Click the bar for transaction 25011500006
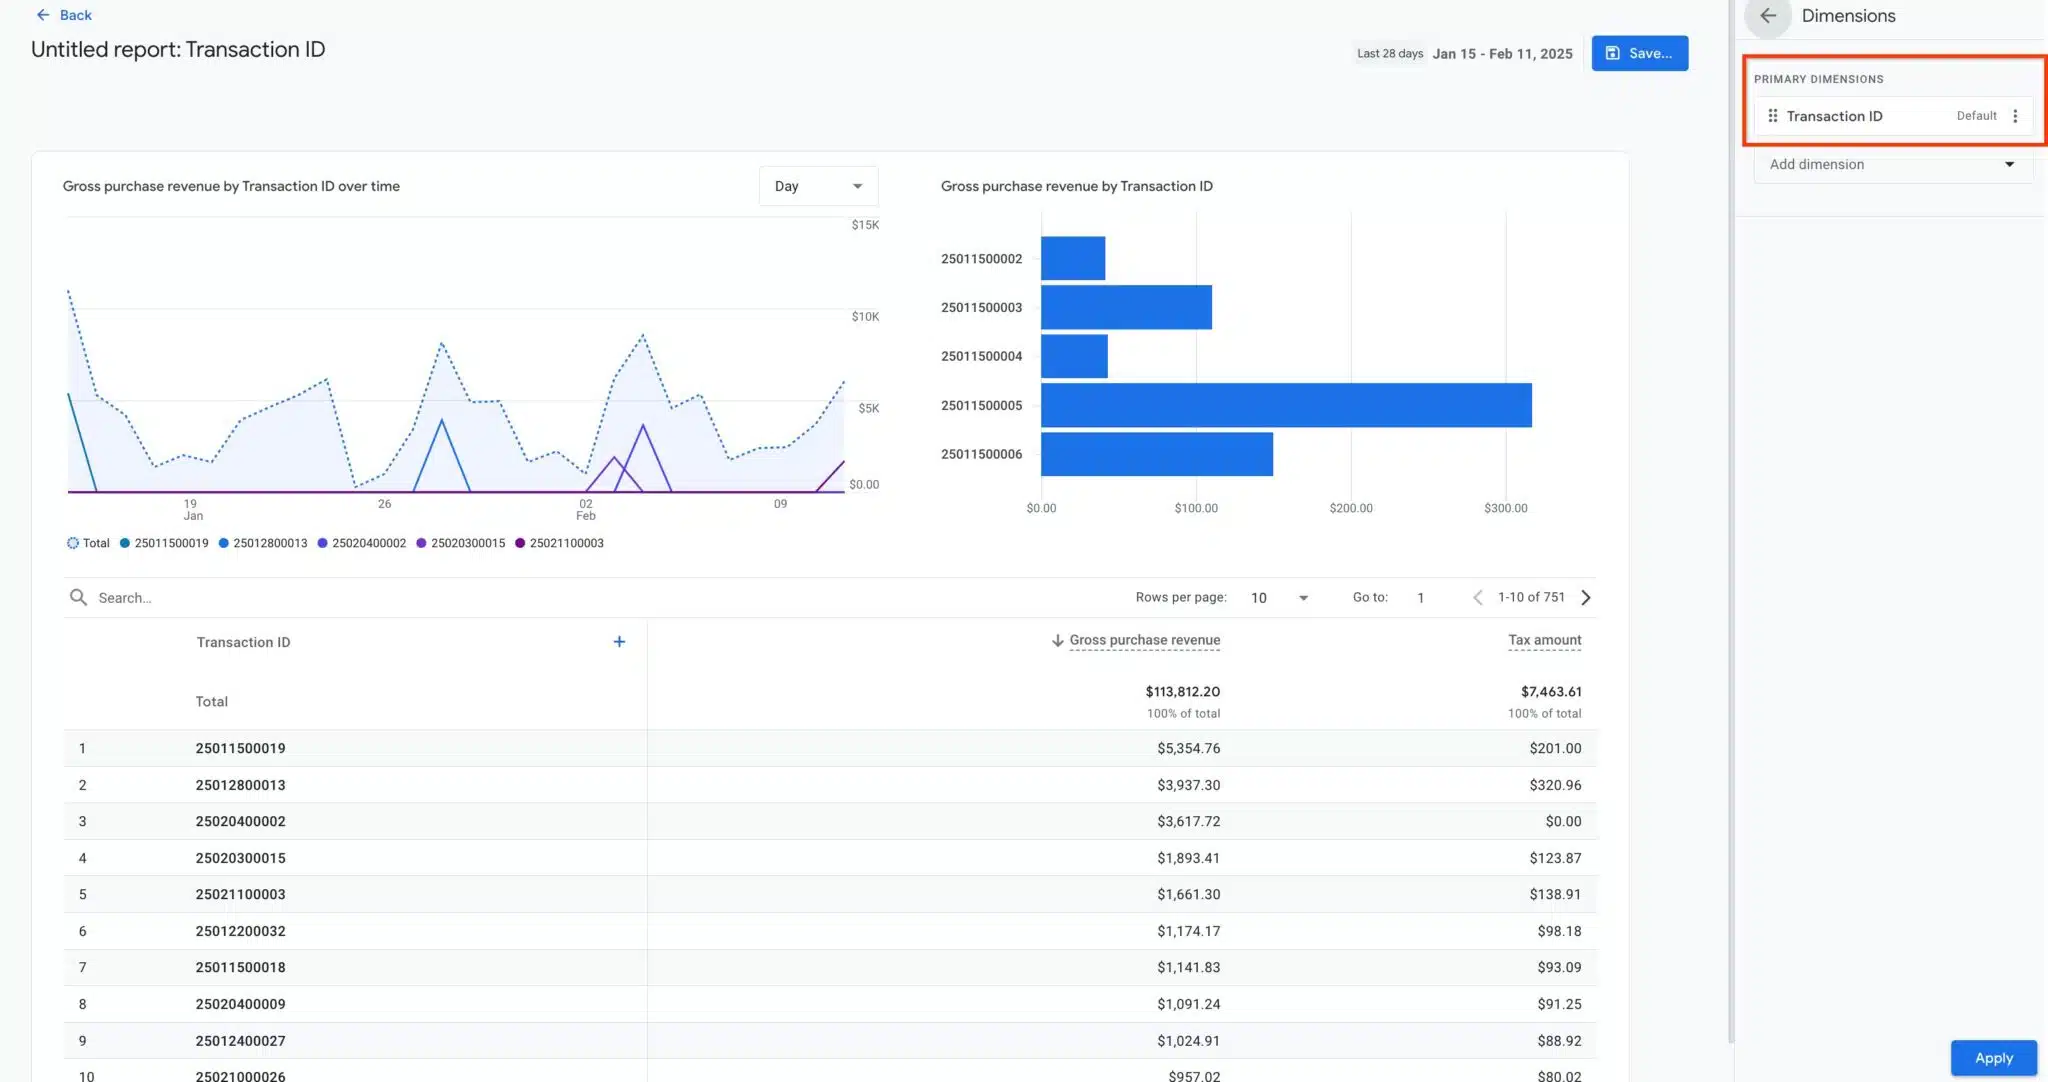Viewport: 2048px width, 1082px height. (1157, 454)
